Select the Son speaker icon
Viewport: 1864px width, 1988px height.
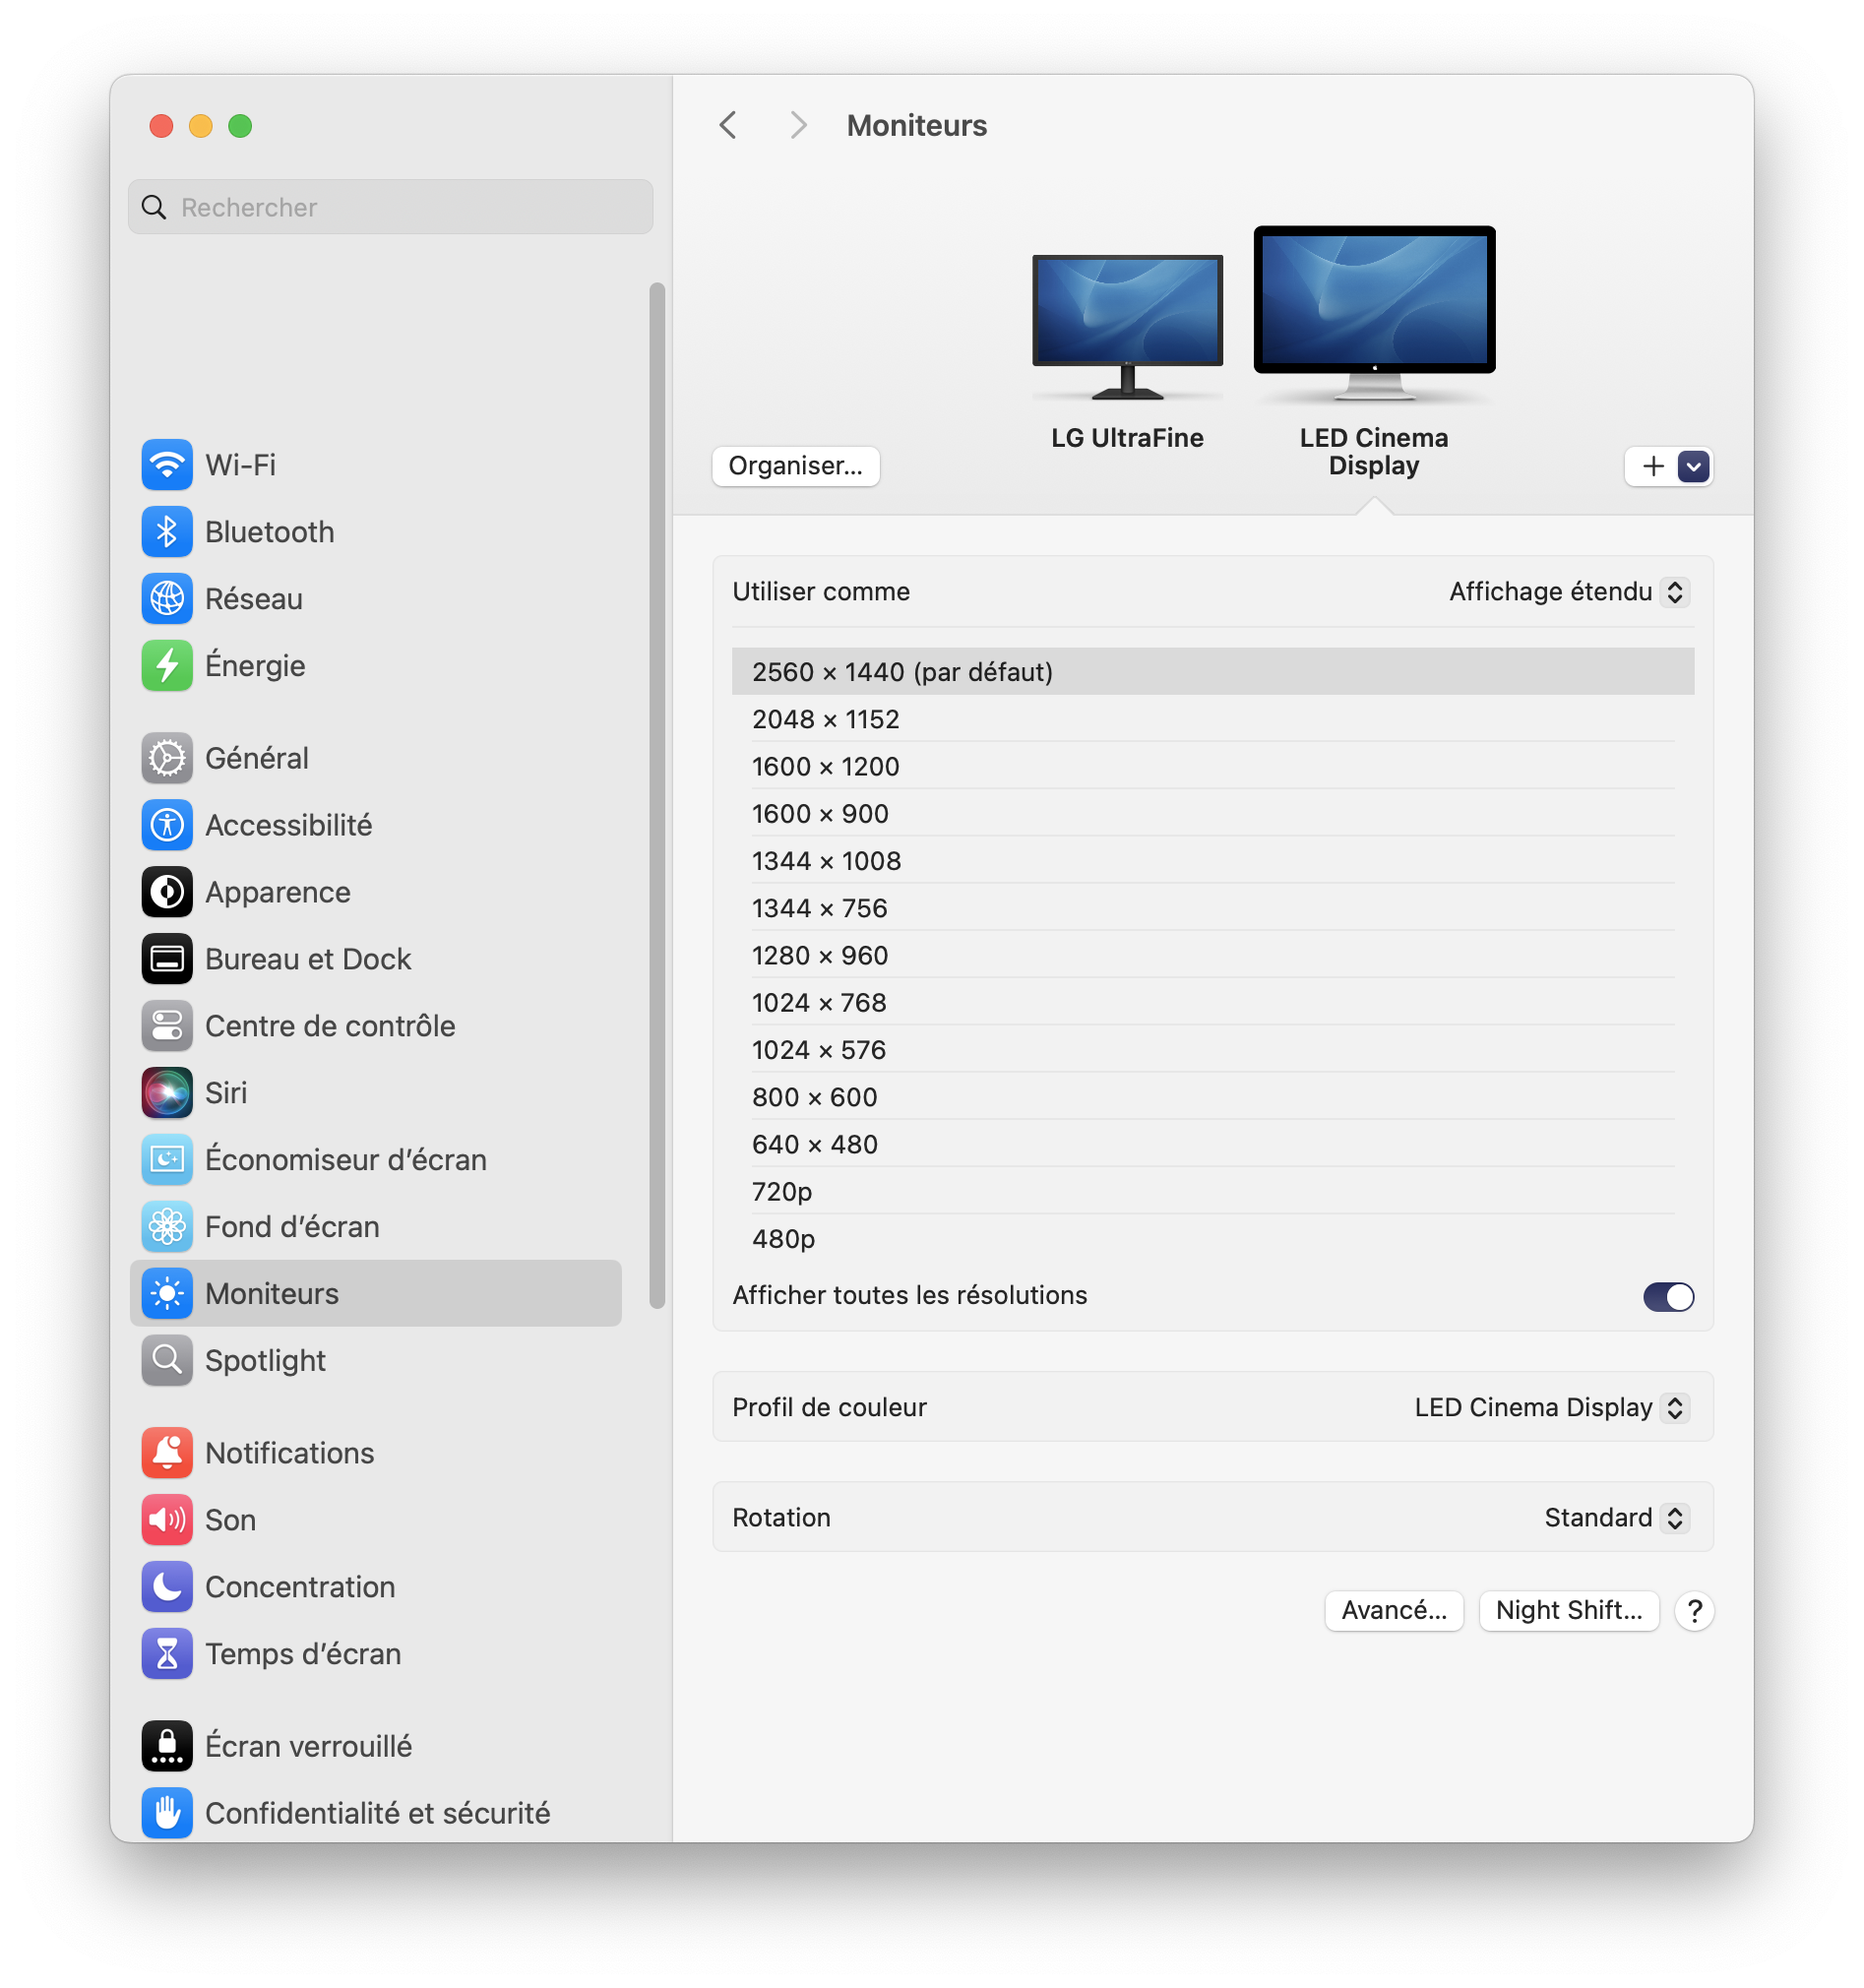(x=167, y=1520)
